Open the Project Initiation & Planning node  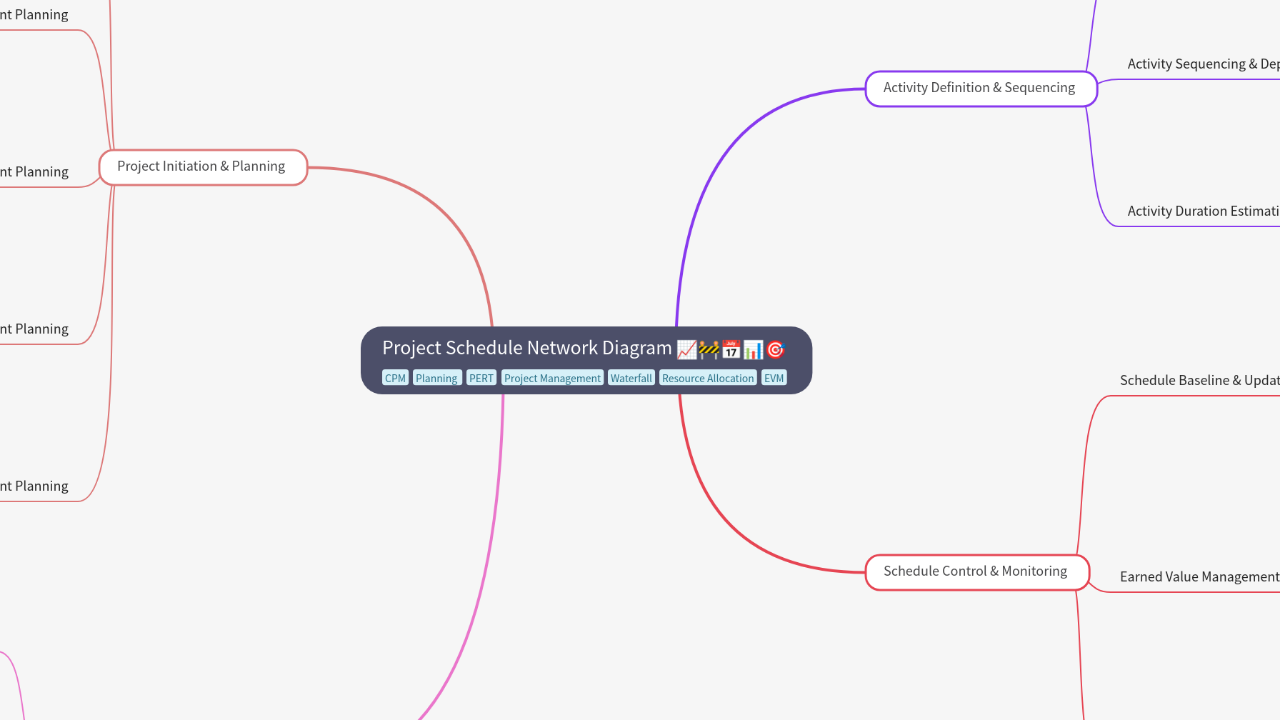pyautogui.click(x=203, y=167)
